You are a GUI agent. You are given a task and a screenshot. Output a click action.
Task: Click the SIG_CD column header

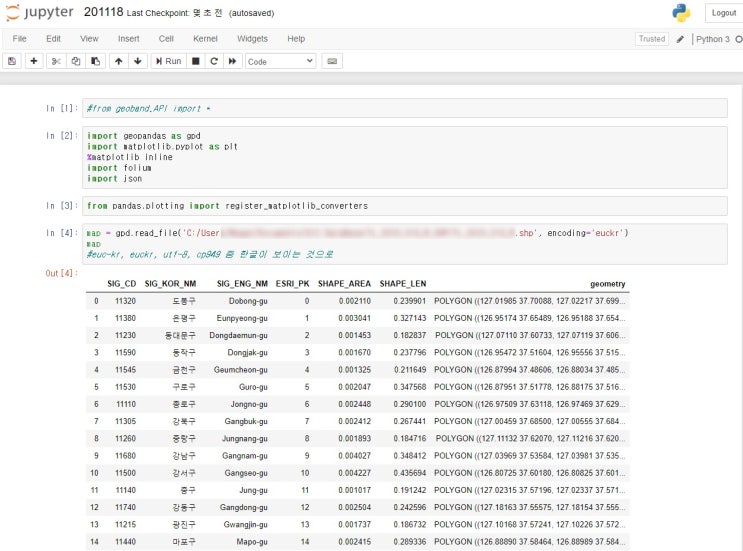pos(121,284)
